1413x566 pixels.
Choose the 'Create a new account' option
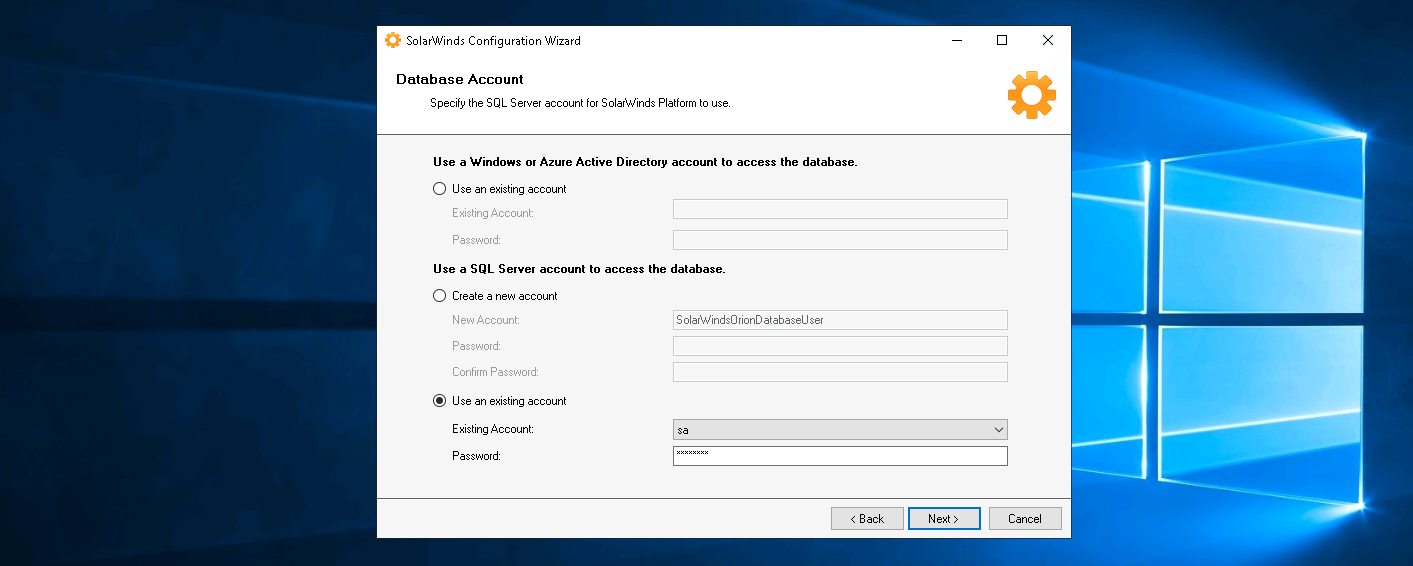pos(440,296)
